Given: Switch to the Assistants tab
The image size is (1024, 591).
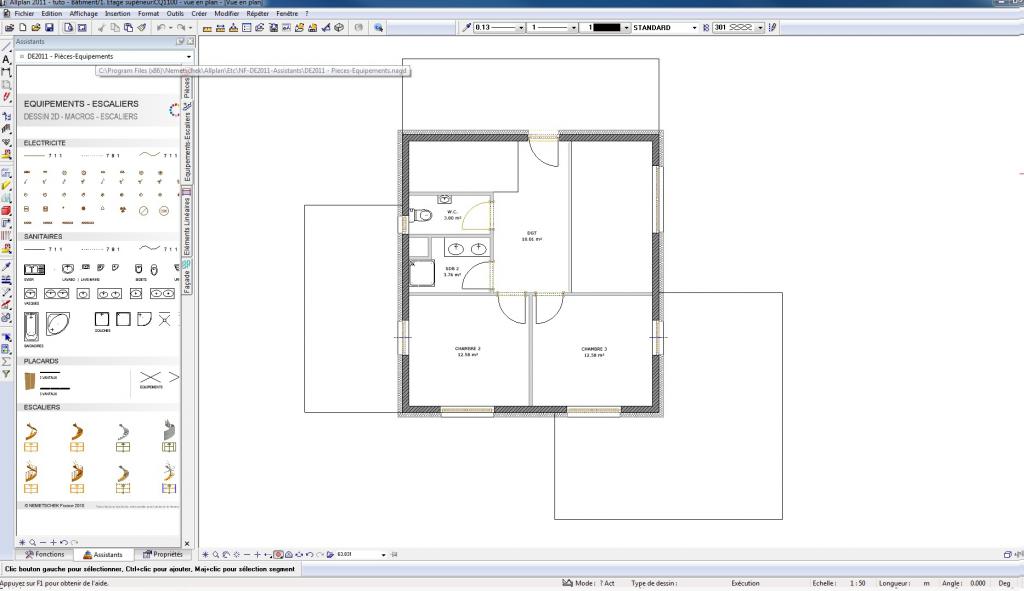Looking at the screenshot, I should point(103,554).
